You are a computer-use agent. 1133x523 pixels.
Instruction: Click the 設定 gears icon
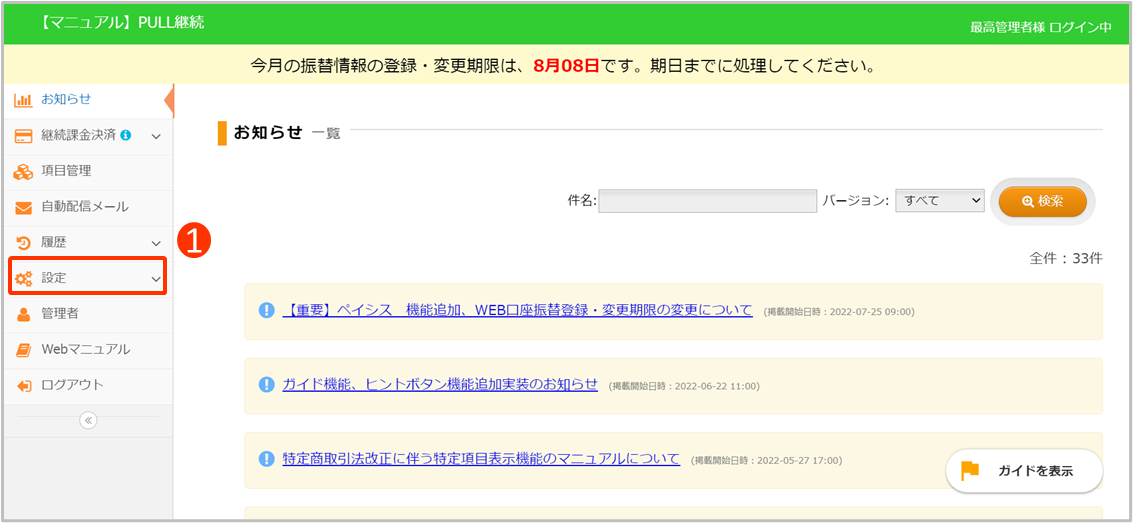pos(23,278)
